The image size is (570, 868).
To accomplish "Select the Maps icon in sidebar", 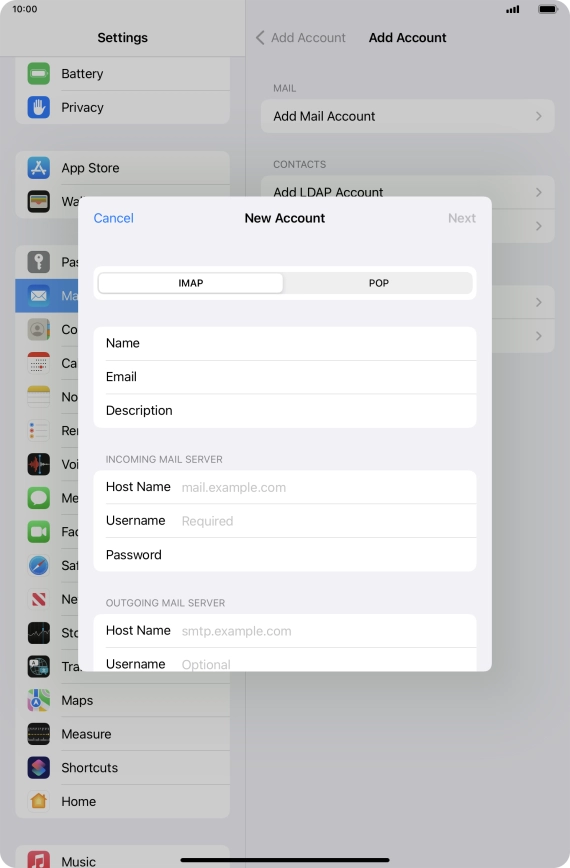I will coord(39,700).
